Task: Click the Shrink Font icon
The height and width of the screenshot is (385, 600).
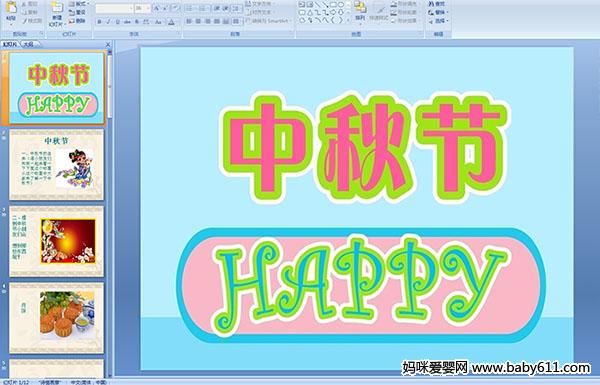Action: click(165, 8)
